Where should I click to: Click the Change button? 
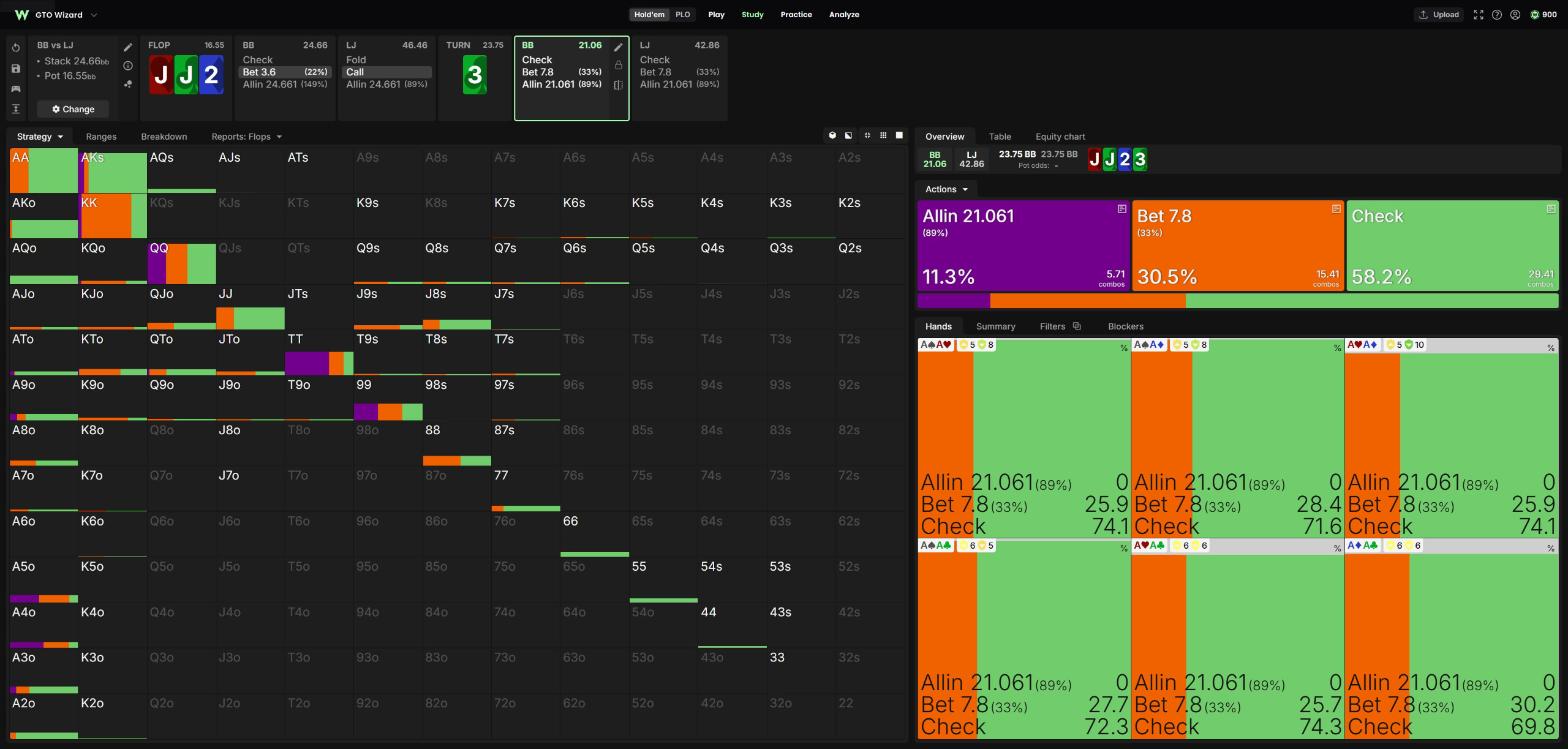73,109
